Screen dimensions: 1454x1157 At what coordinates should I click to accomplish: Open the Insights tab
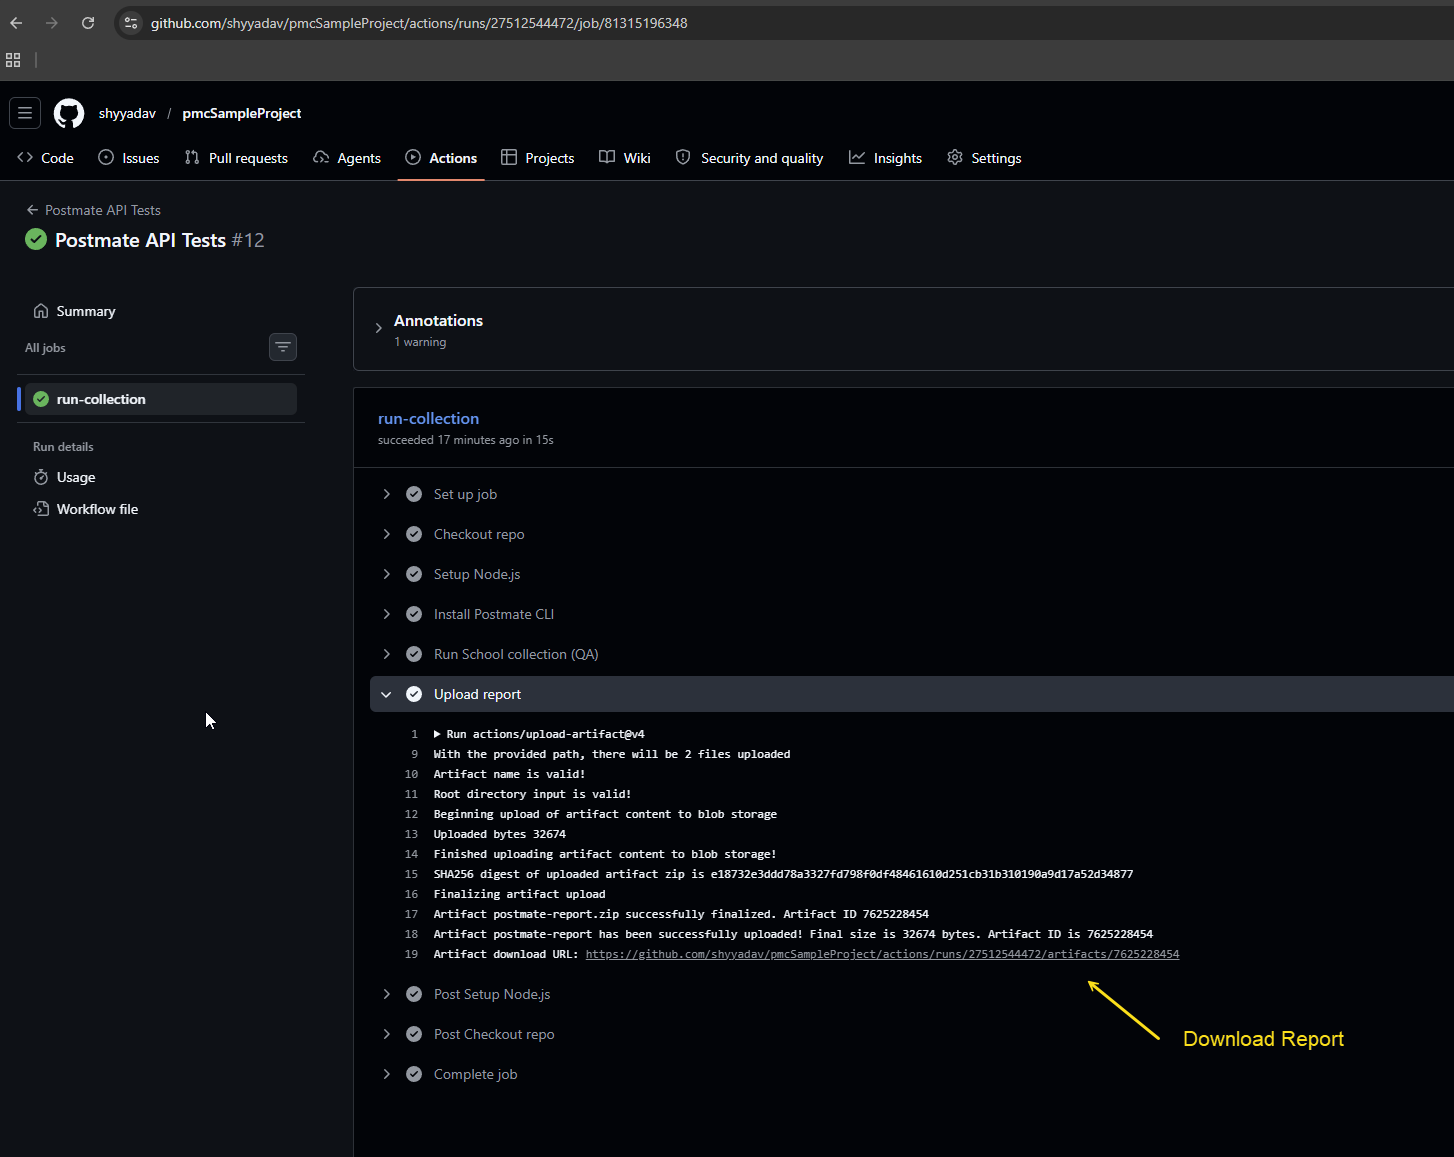point(885,158)
